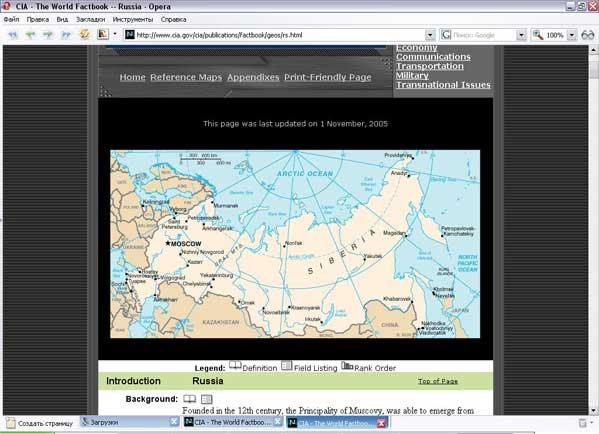
Task: Click the URL address field
Action: coord(280,35)
